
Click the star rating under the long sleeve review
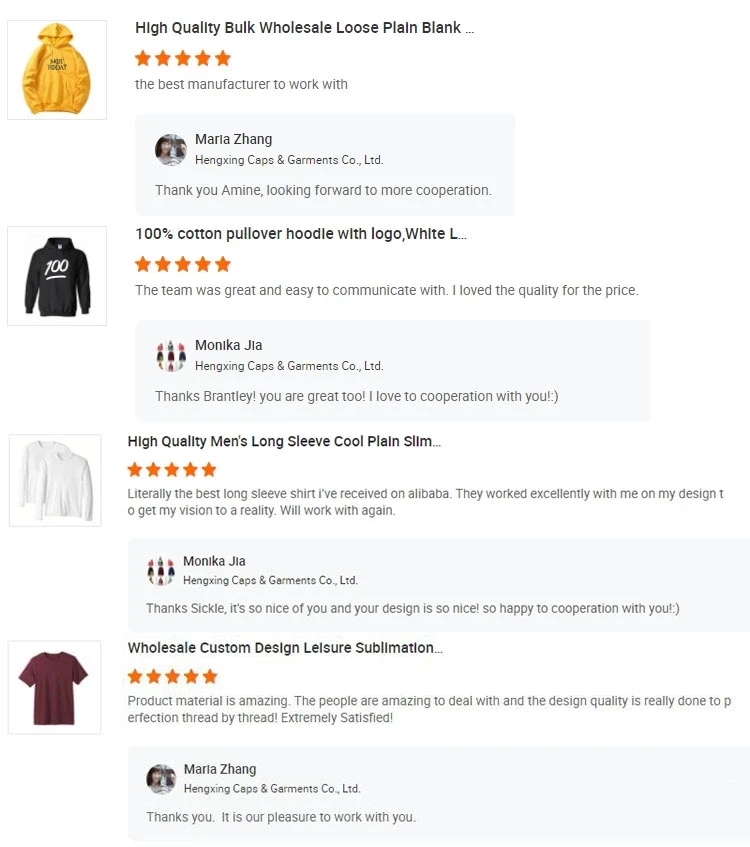(x=172, y=469)
